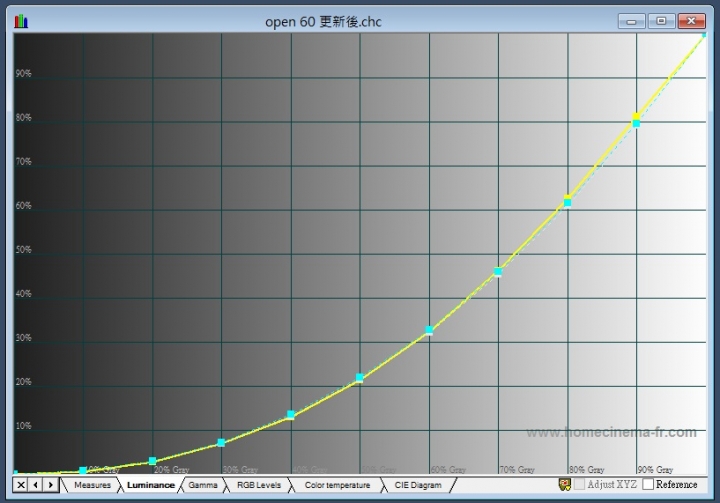Screen dimensions: 720x503
Task: Select the cyan point at 60% Gray
Action: tap(429, 330)
